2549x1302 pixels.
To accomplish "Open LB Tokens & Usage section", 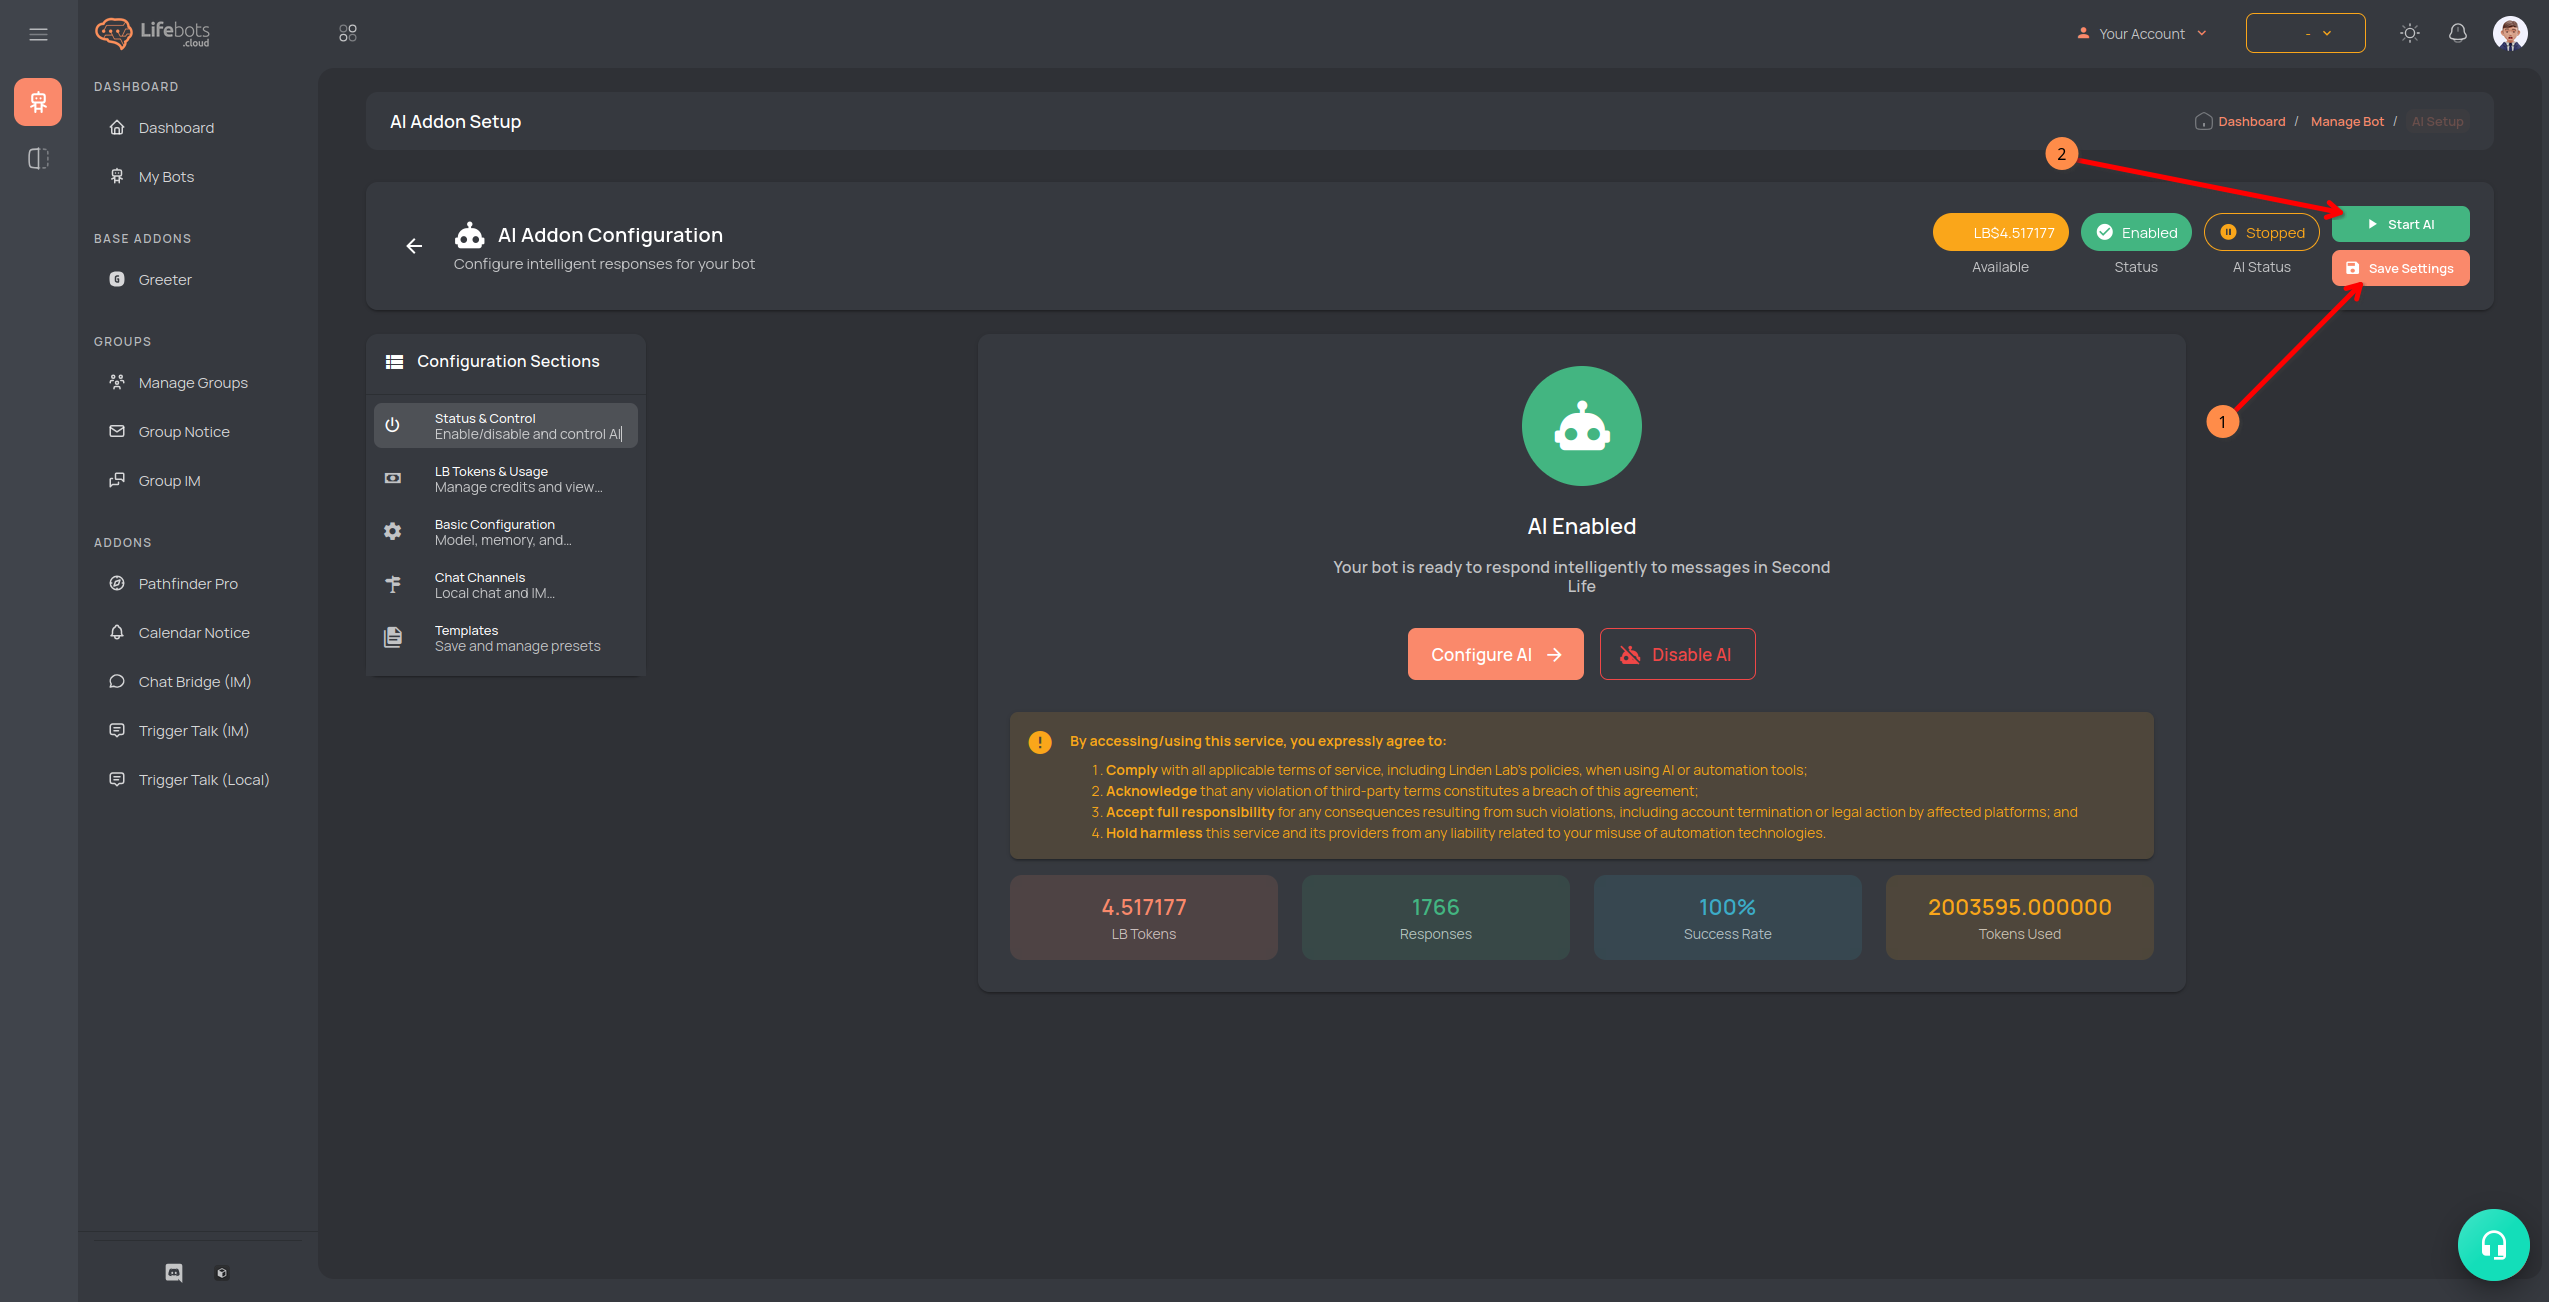I will (x=505, y=479).
